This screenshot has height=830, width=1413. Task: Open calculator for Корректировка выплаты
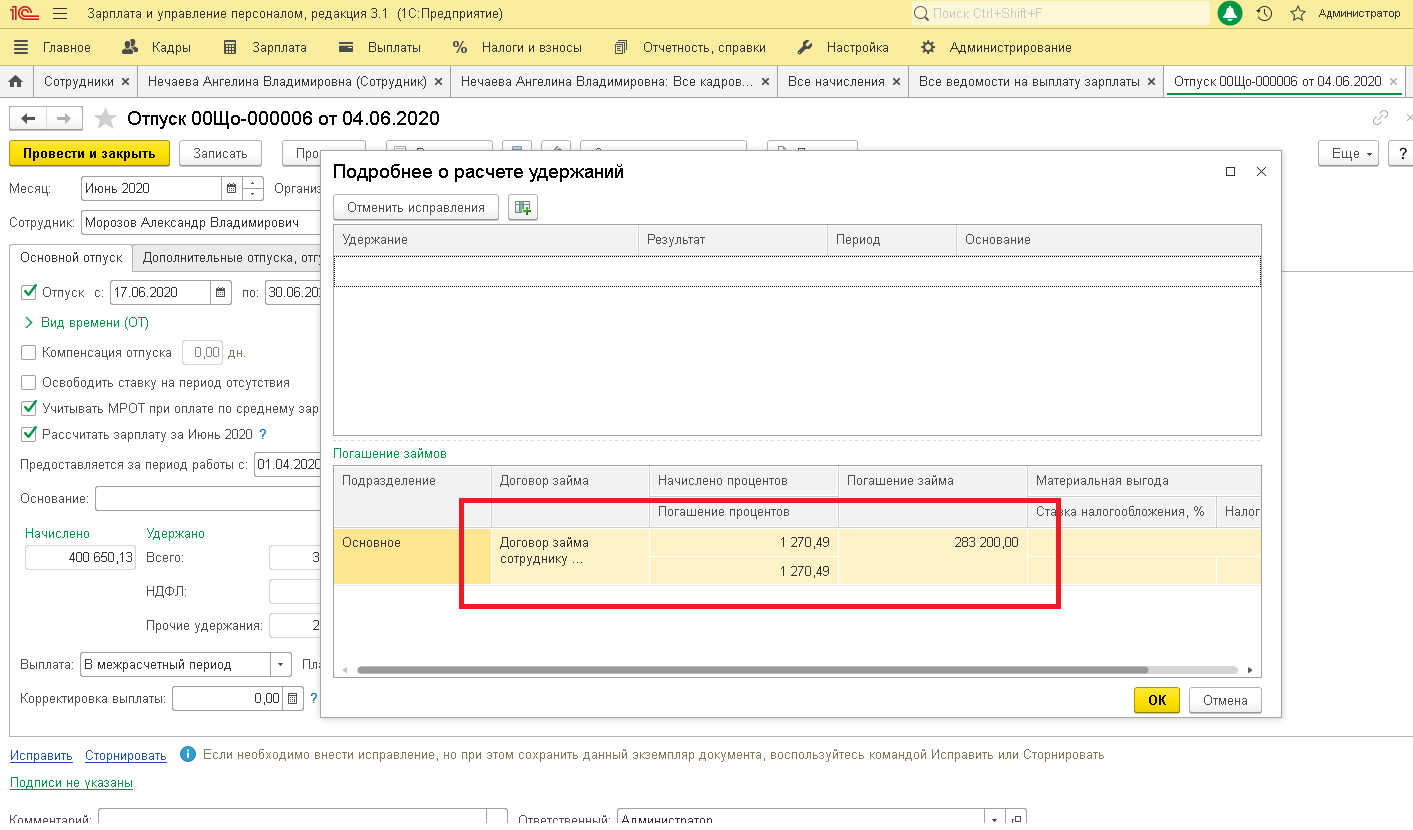293,699
